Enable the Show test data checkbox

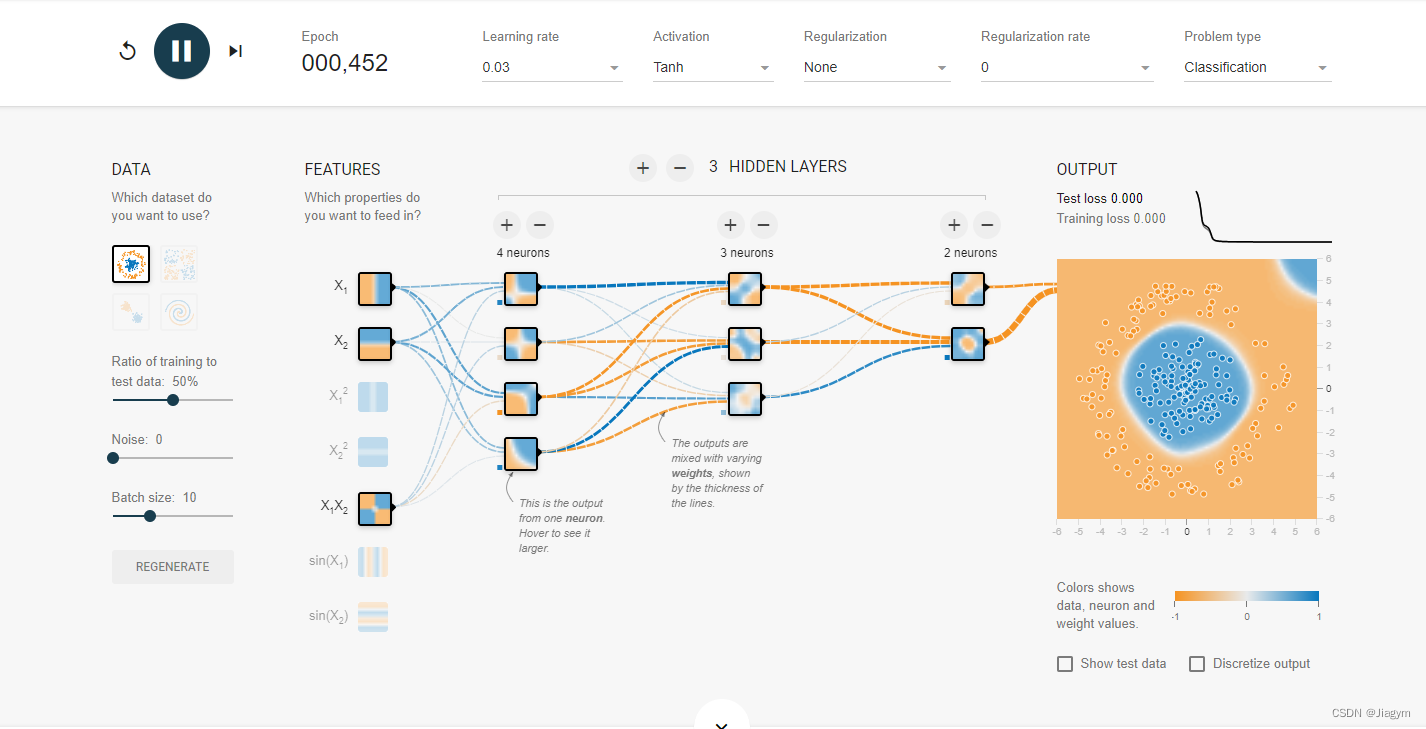coord(1065,664)
